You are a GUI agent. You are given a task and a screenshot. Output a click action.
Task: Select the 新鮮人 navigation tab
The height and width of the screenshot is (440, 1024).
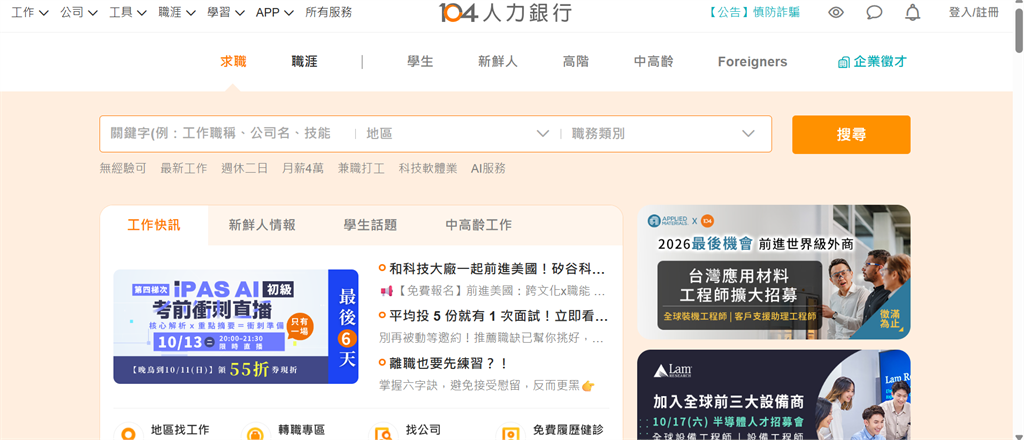point(498,61)
